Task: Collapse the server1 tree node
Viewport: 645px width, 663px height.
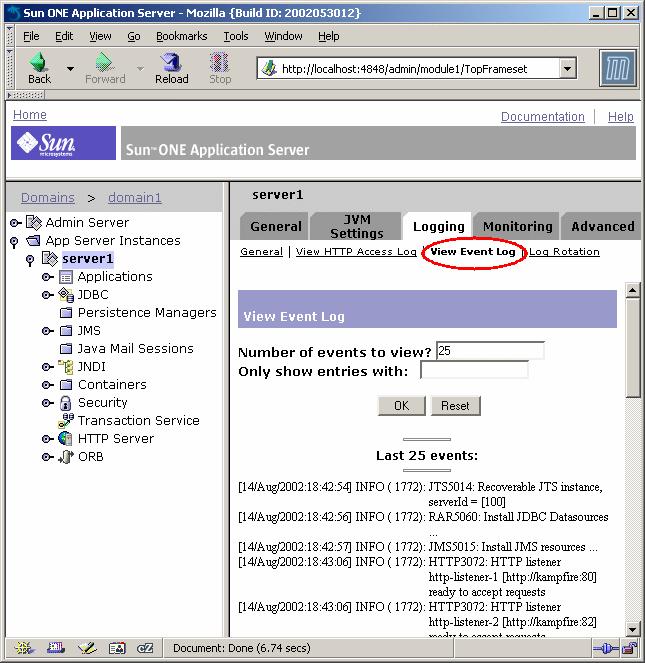Action: [x=30, y=260]
